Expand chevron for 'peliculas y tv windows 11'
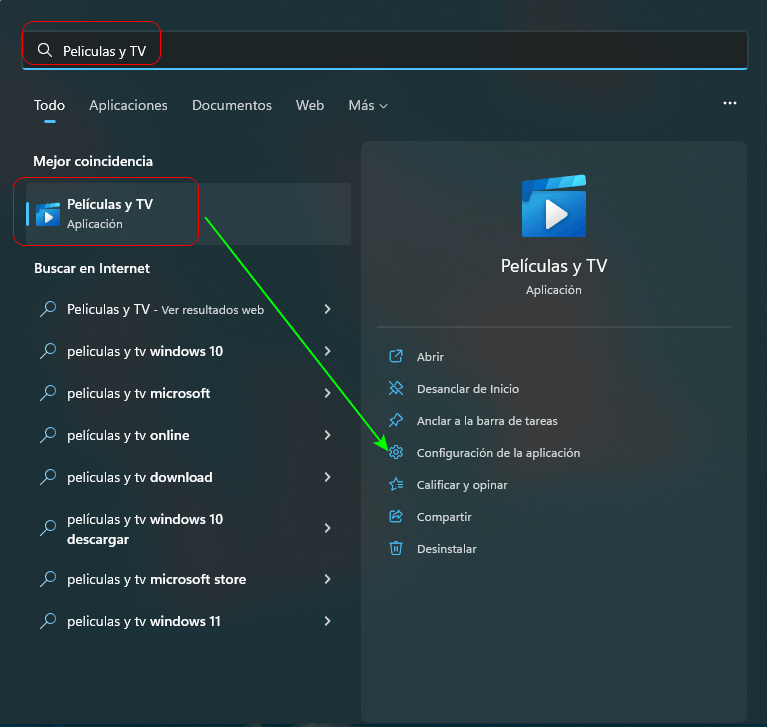Screen dimensions: 767x727 [327, 621]
